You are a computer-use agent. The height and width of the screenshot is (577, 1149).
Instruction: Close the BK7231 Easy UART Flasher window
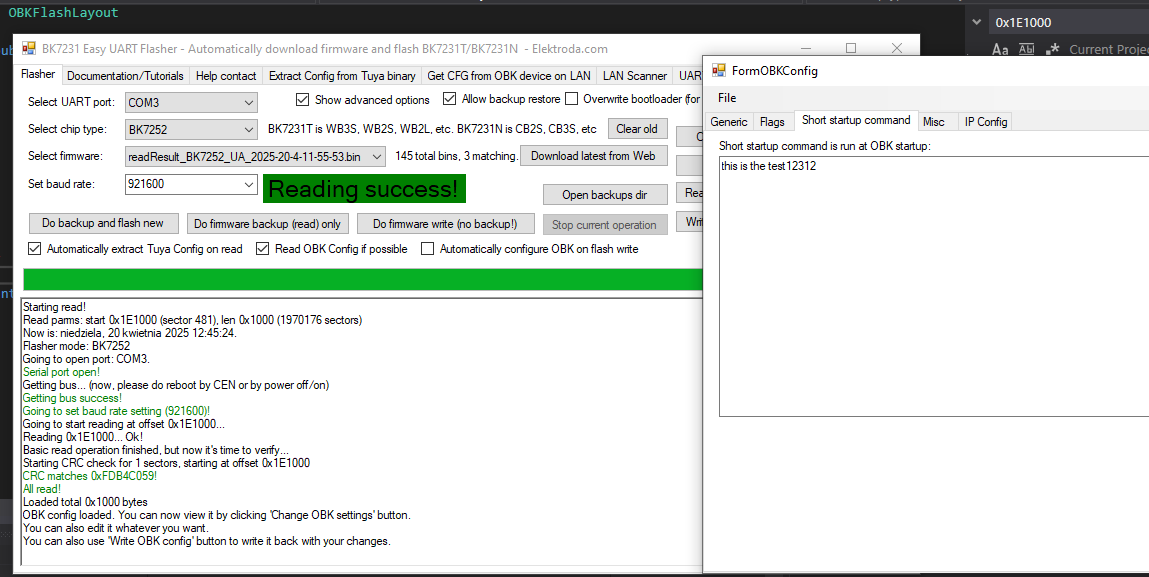tap(896, 48)
